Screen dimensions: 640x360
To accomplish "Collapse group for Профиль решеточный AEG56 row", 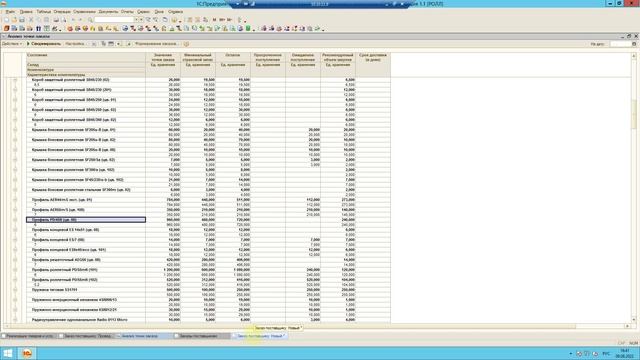I will [15, 260].
